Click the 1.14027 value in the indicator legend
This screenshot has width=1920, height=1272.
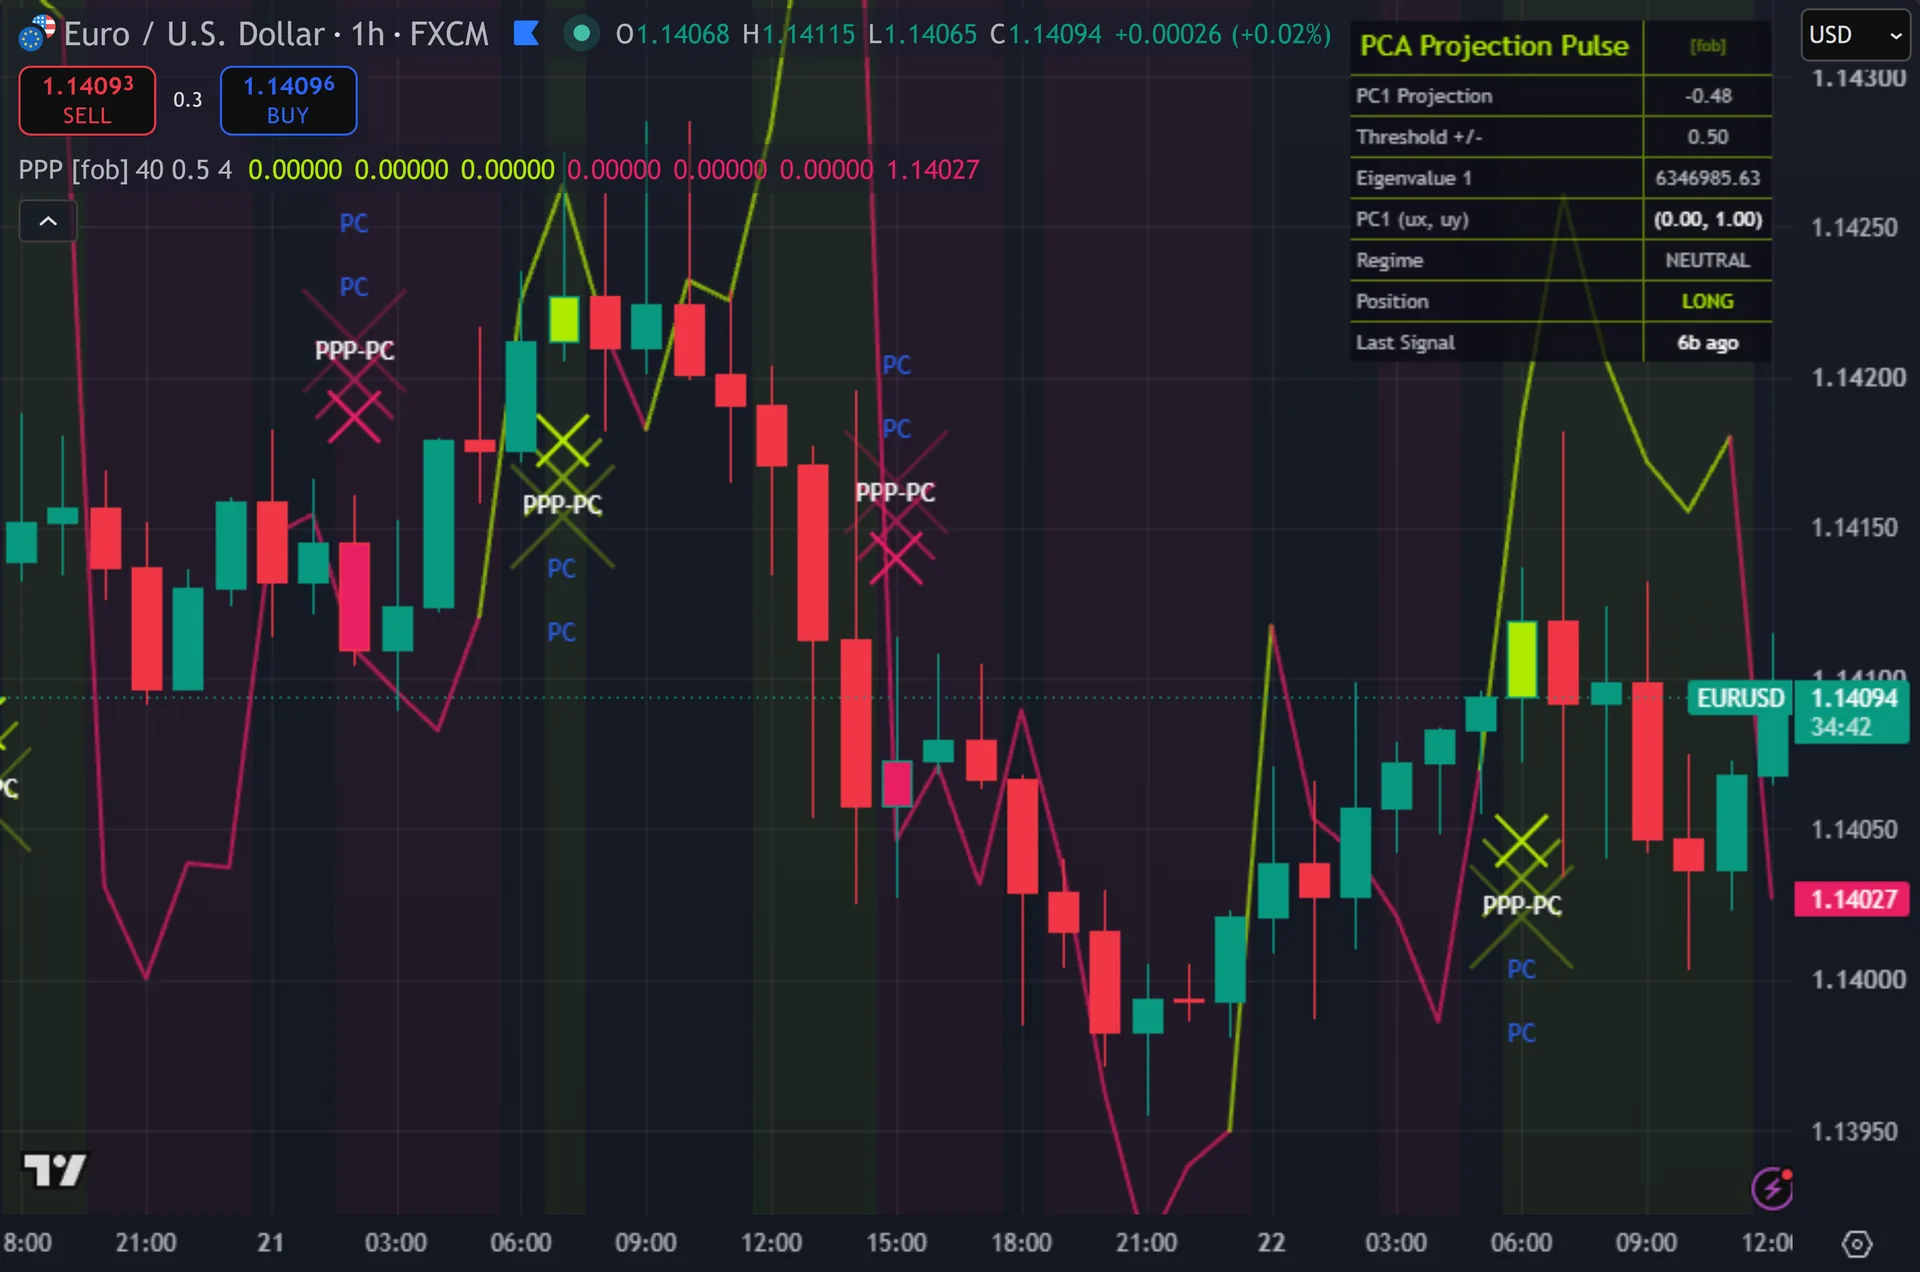(x=933, y=170)
